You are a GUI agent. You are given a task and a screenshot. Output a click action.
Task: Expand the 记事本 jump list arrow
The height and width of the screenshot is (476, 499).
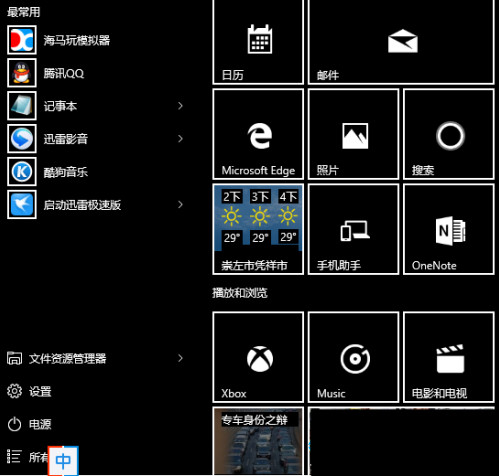(x=180, y=106)
